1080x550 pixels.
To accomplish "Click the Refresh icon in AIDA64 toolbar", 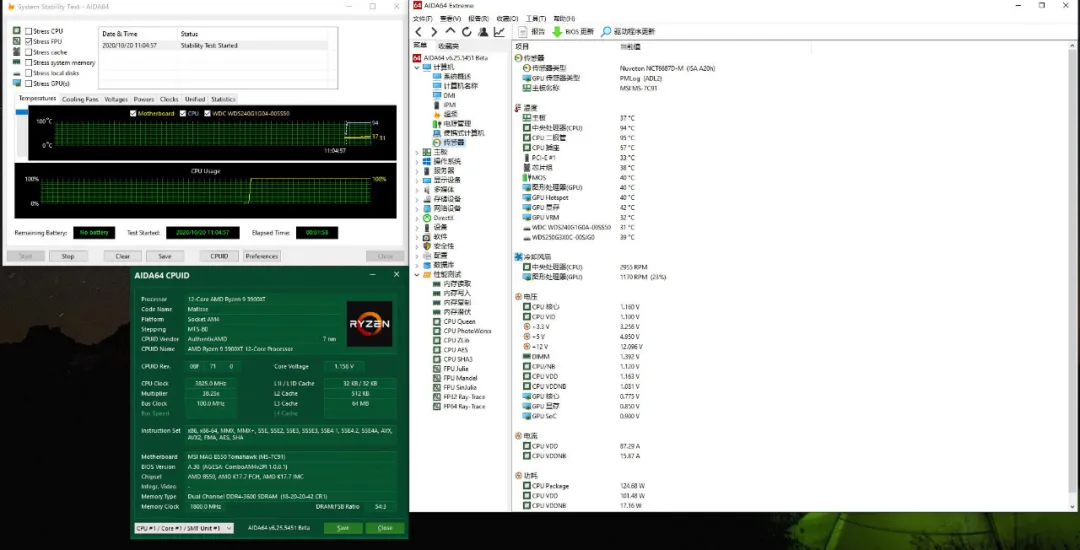I will [468, 32].
